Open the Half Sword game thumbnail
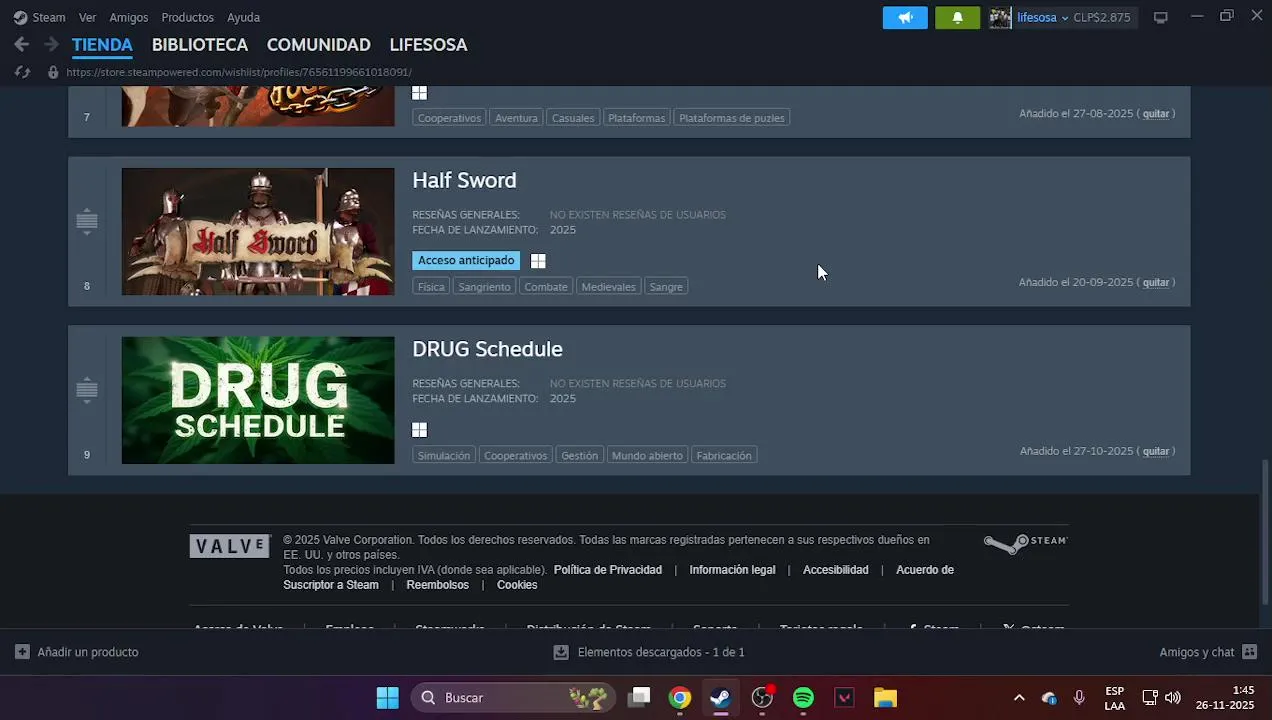Screen dimensions: 1272x720 pyautogui.click(x=258, y=231)
